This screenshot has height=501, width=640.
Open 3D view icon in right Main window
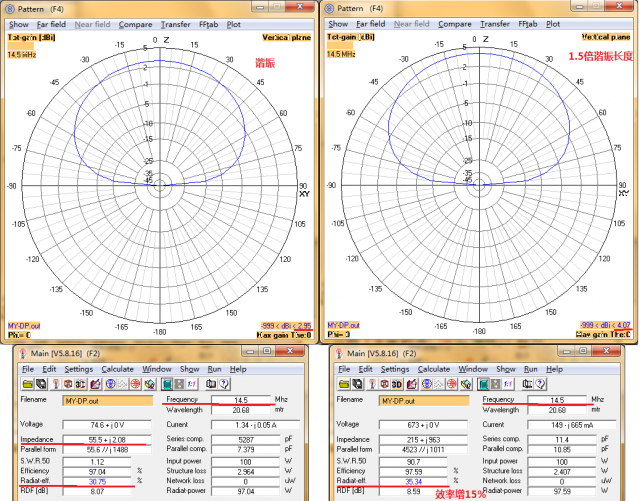[397, 384]
